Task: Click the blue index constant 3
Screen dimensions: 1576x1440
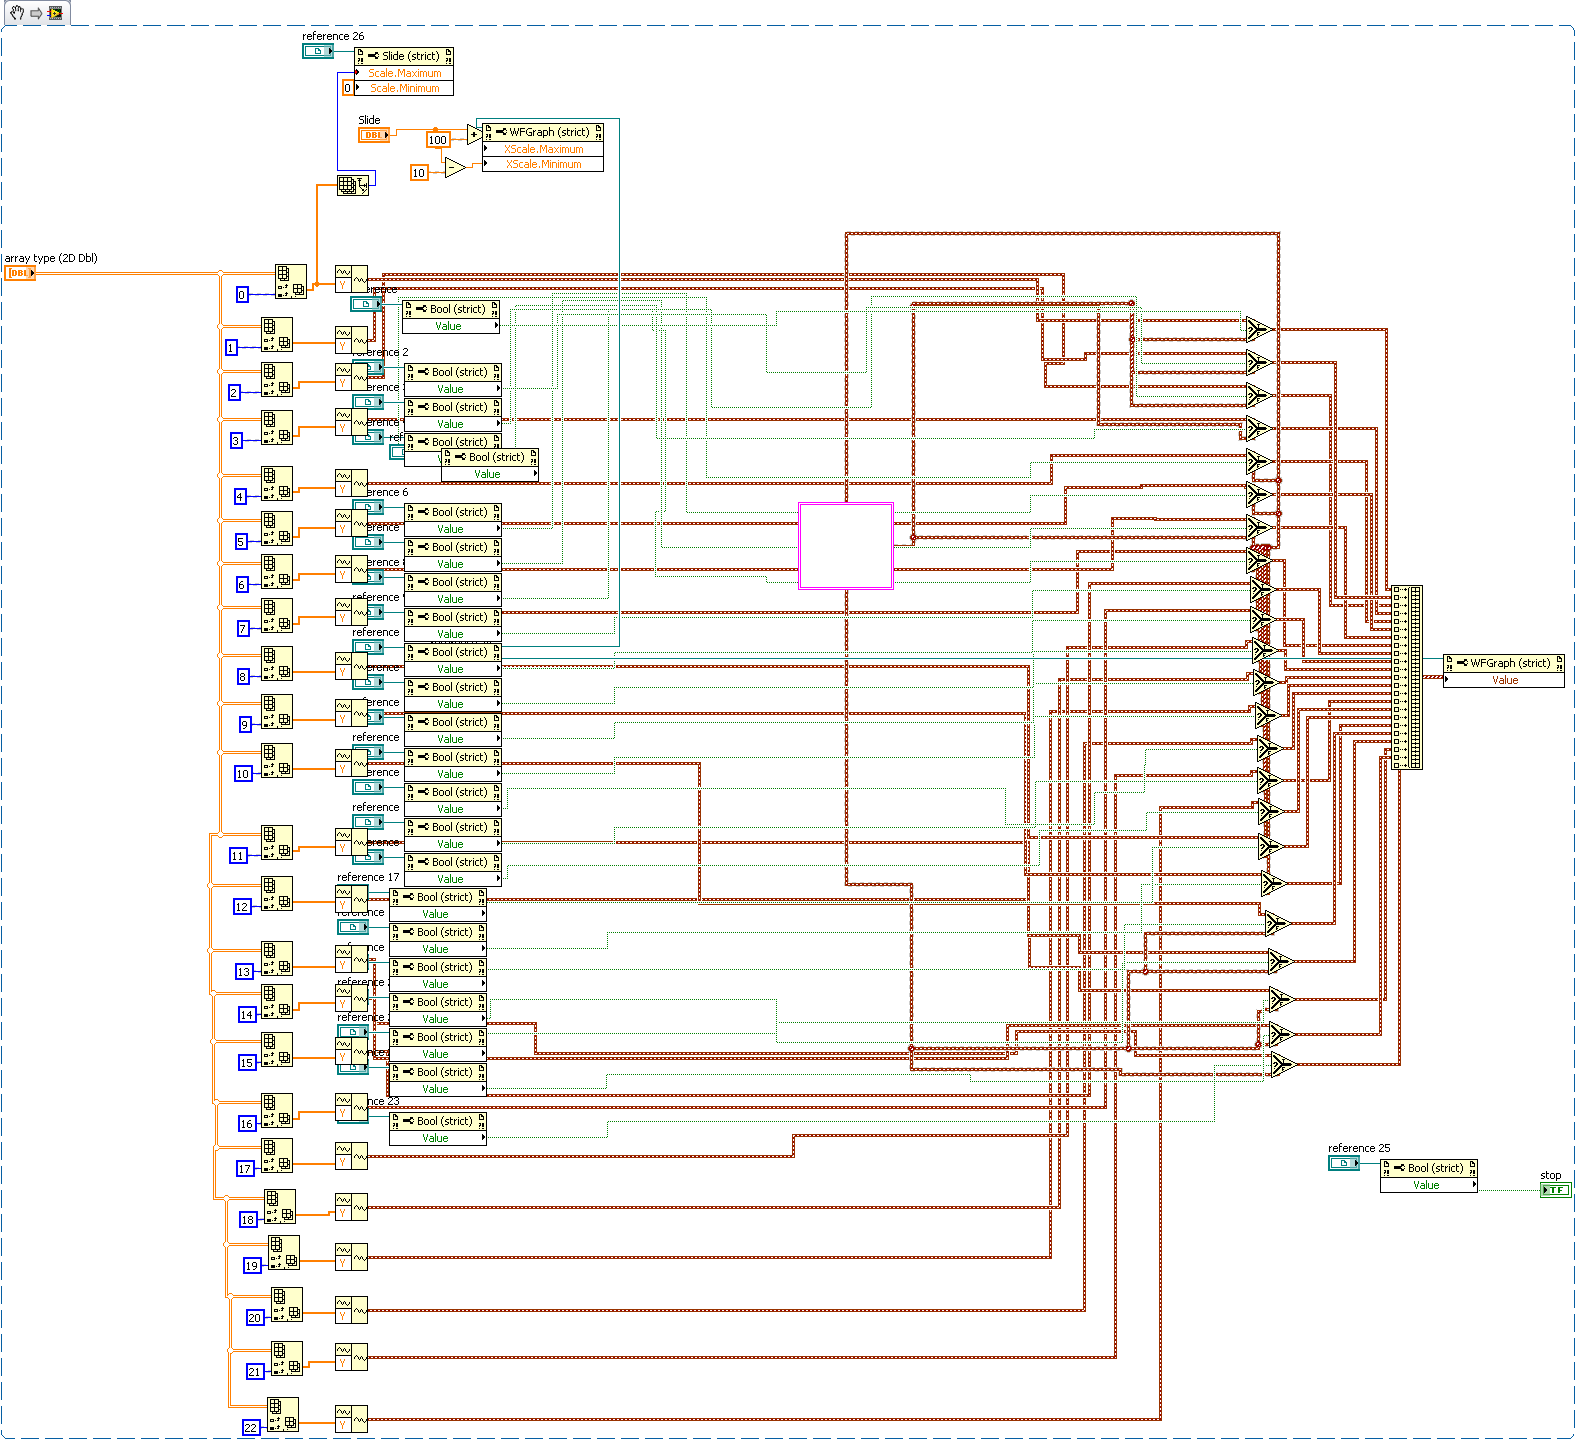Action: 236,441
